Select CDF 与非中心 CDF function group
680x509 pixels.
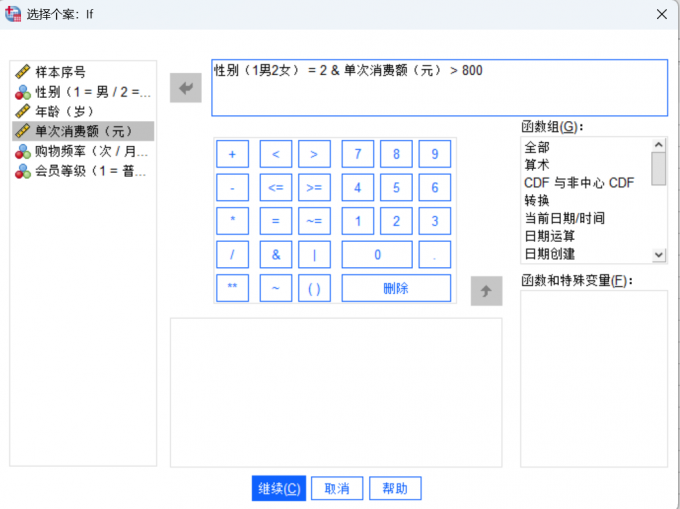[587, 183]
